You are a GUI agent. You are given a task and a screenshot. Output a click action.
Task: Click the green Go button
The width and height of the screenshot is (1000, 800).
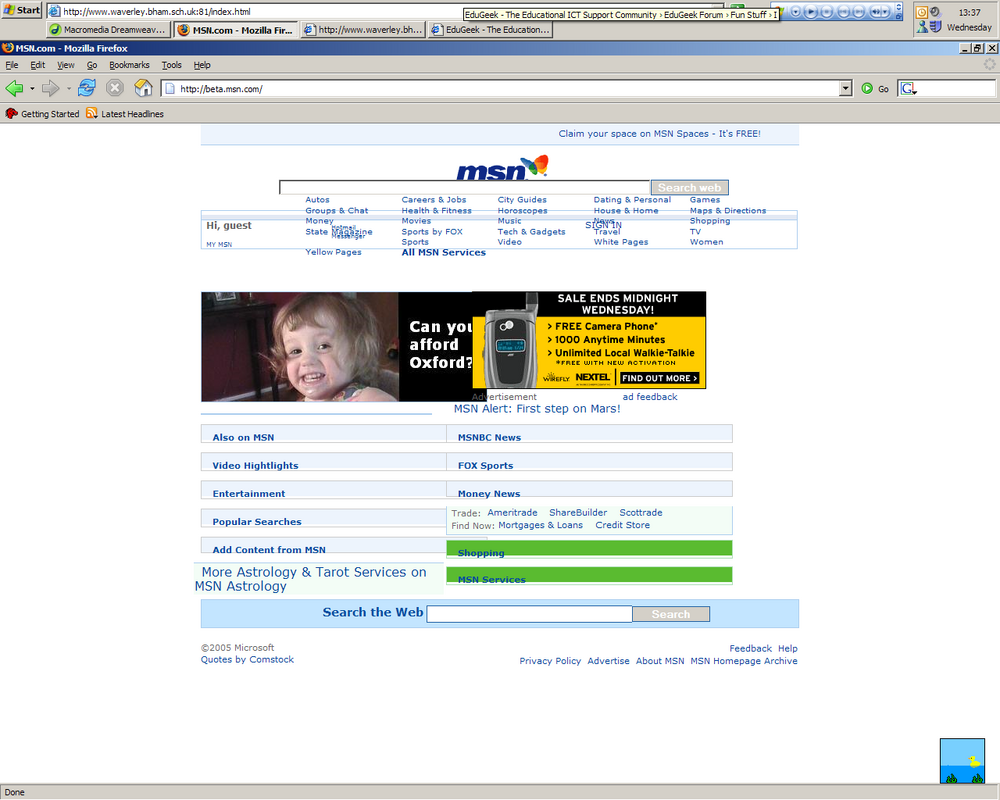click(875, 89)
